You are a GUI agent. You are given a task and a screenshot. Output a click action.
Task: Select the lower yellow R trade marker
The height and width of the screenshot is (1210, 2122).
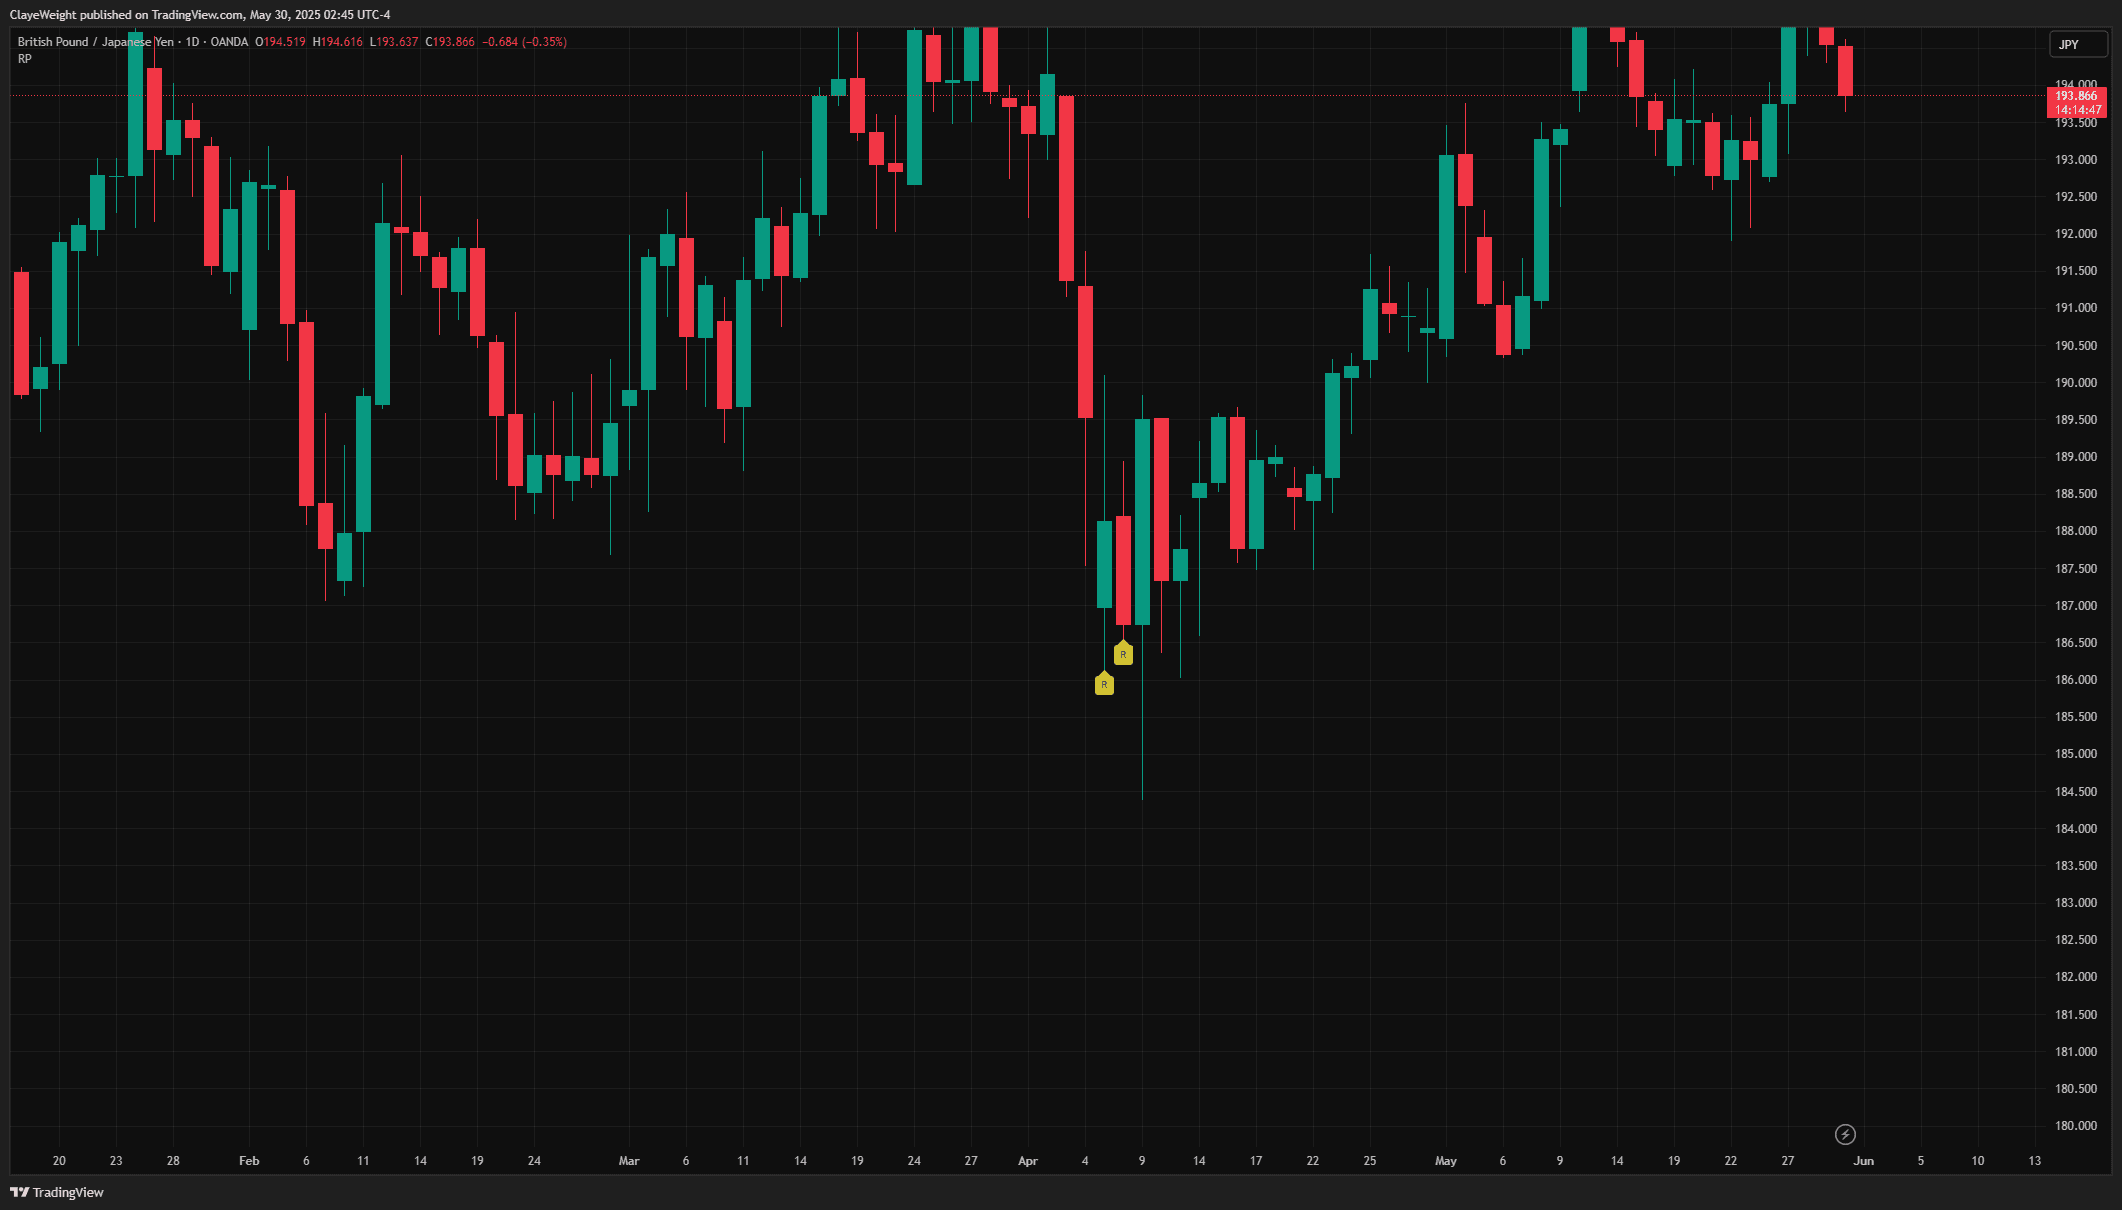coord(1104,684)
